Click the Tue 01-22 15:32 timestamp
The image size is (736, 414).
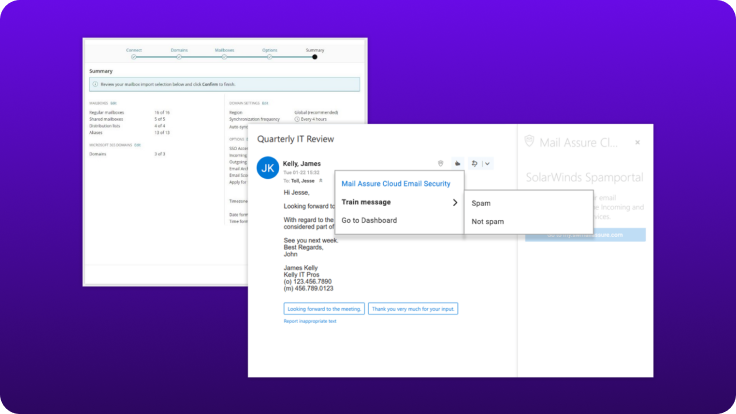click(x=301, y=172)
